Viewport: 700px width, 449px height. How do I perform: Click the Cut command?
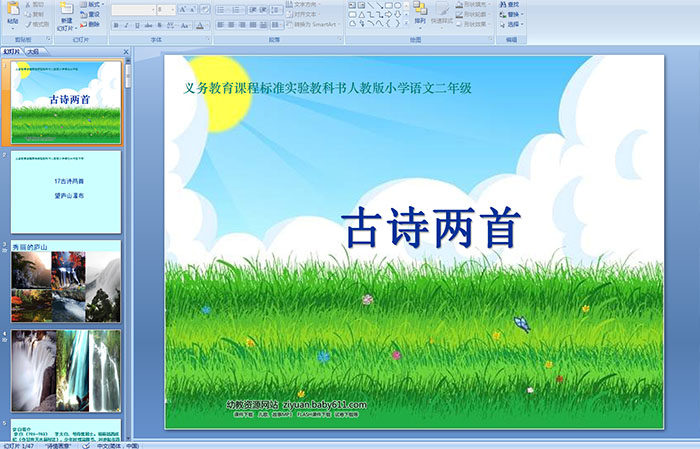coord(35,5)
